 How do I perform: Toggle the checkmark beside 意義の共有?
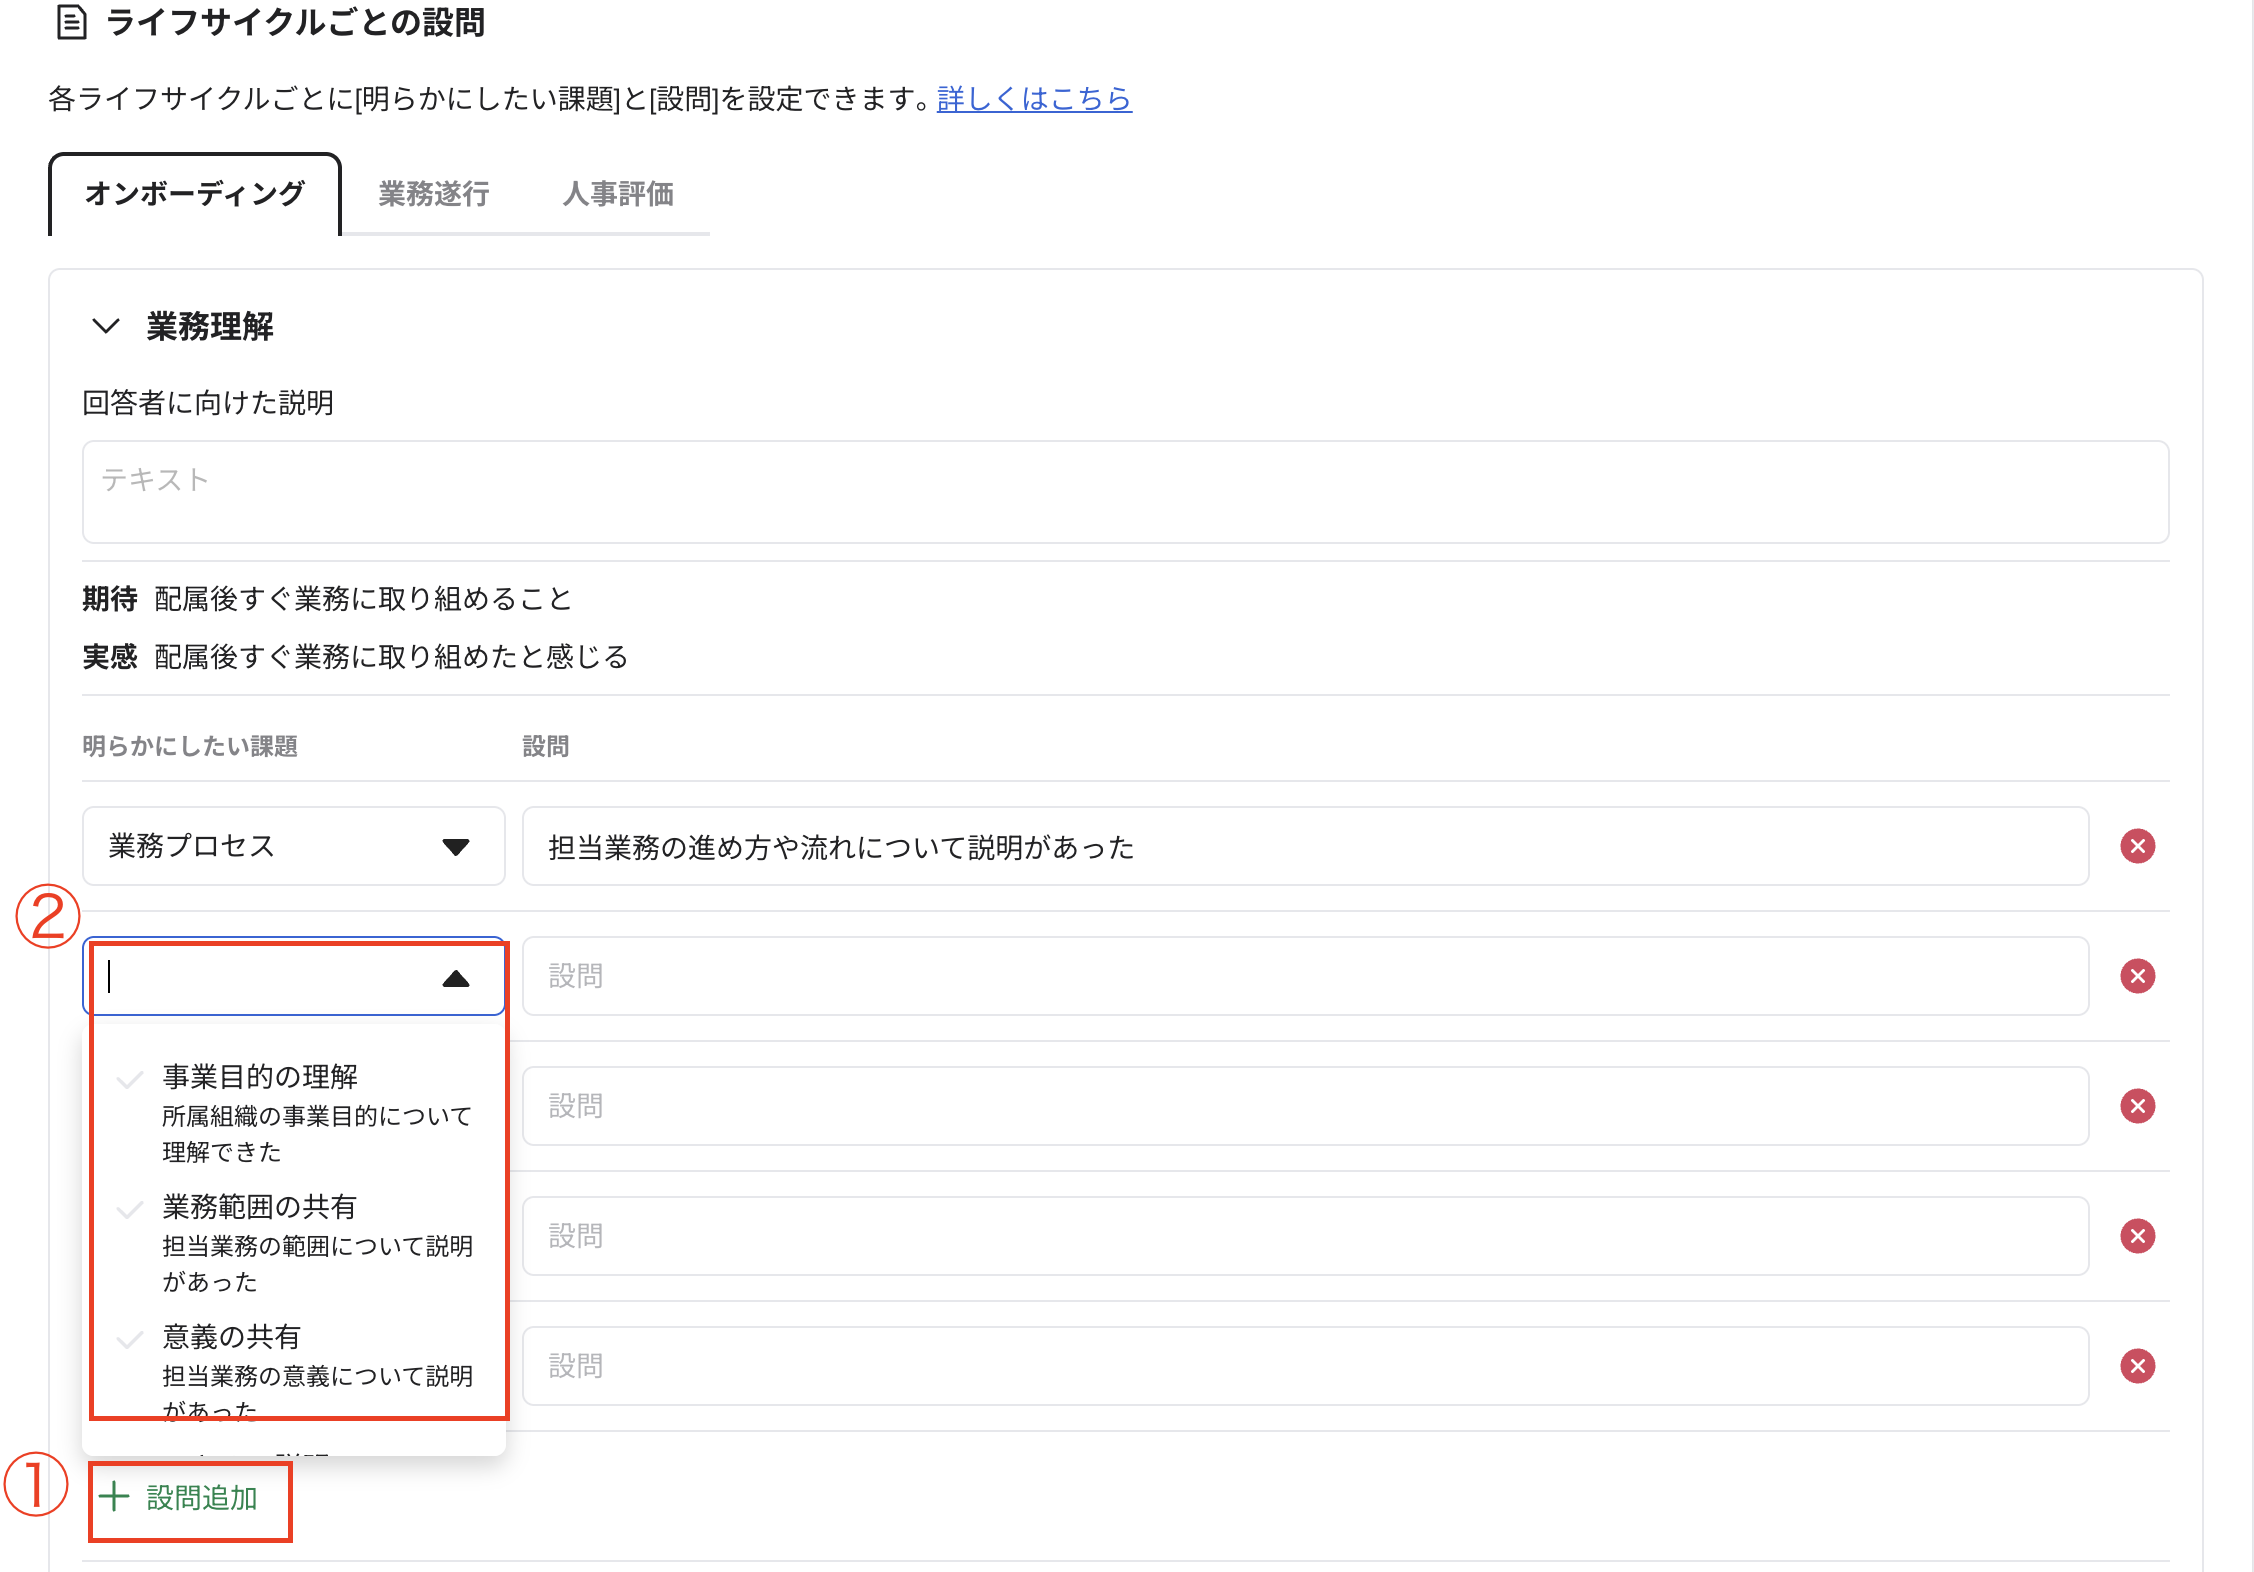point(130,1340)
